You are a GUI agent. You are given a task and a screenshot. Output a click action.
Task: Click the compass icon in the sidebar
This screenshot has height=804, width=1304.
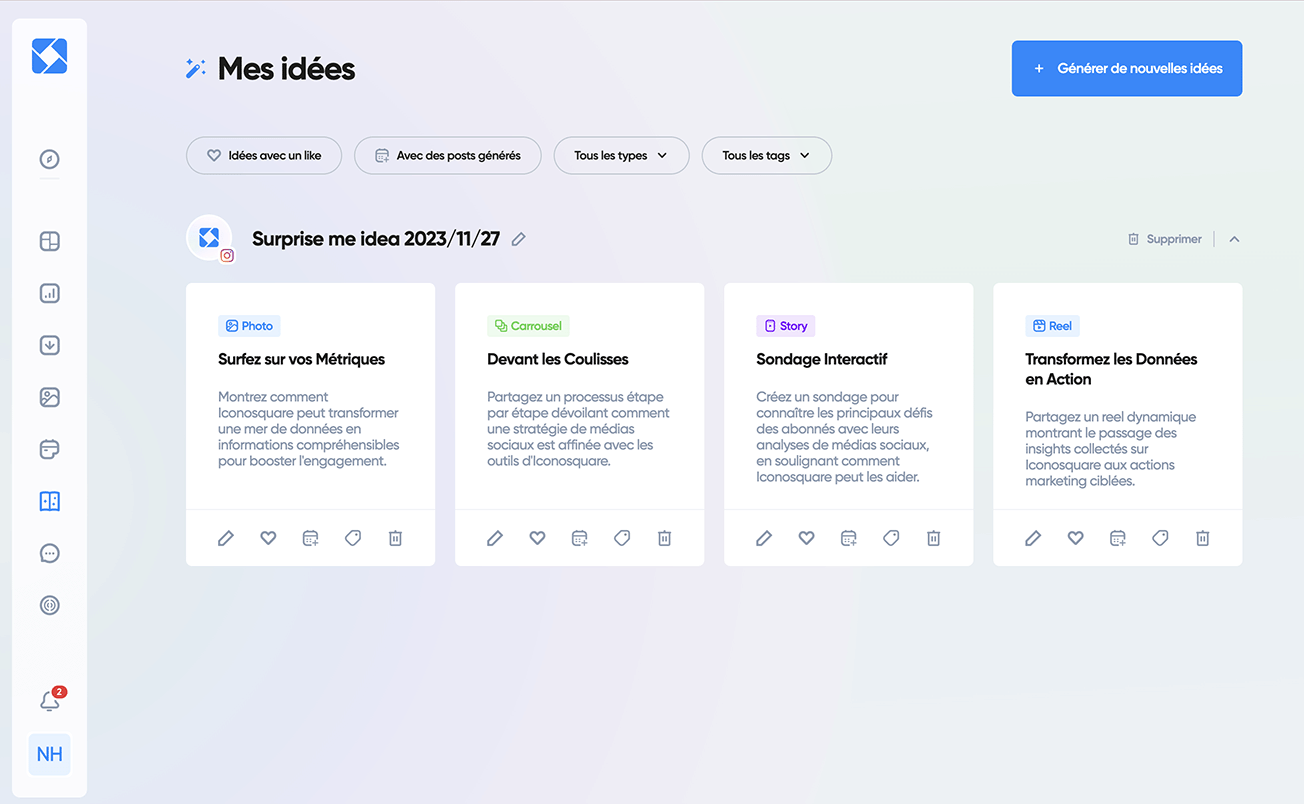tap(49, 159)
